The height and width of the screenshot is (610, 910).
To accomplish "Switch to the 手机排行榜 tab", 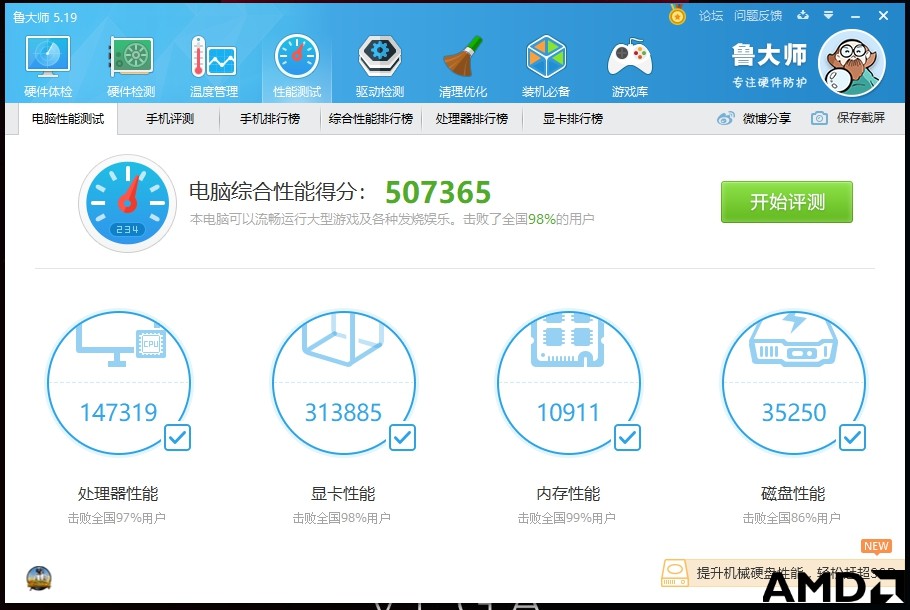I will [x=270, y=119].
